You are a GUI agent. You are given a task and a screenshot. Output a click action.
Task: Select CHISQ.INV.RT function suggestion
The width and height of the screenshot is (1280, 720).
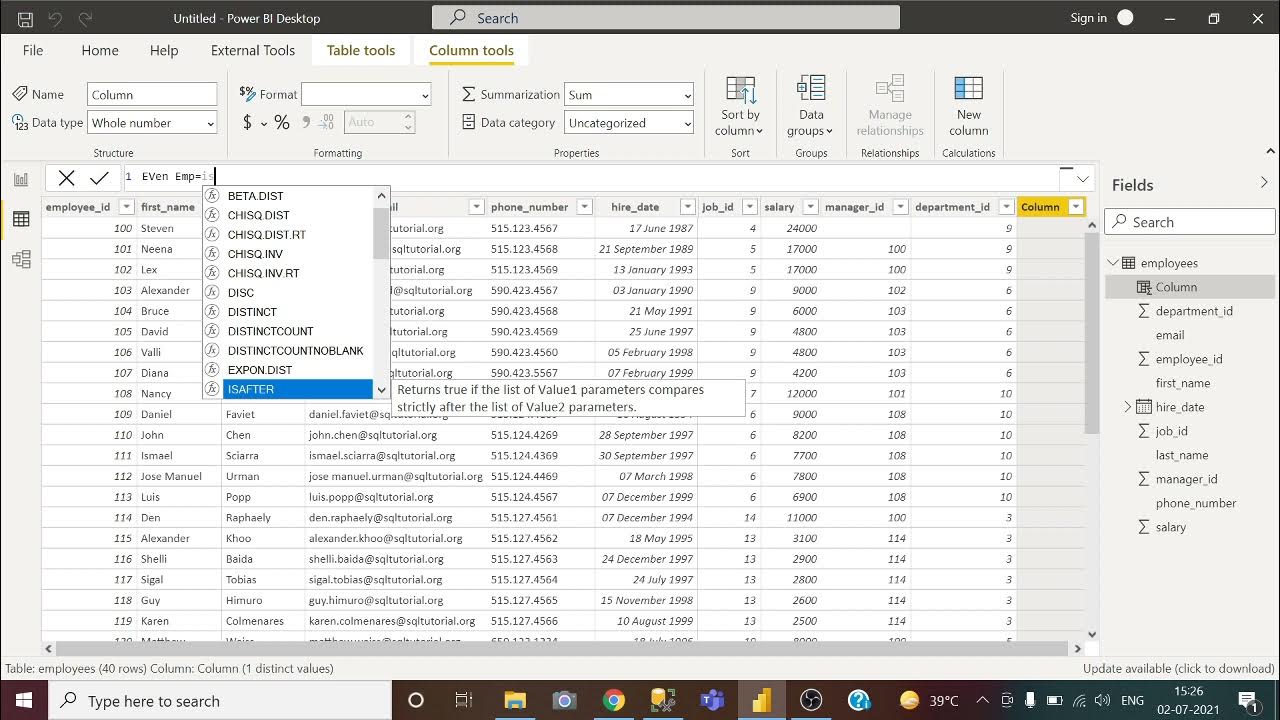[288, 273]
